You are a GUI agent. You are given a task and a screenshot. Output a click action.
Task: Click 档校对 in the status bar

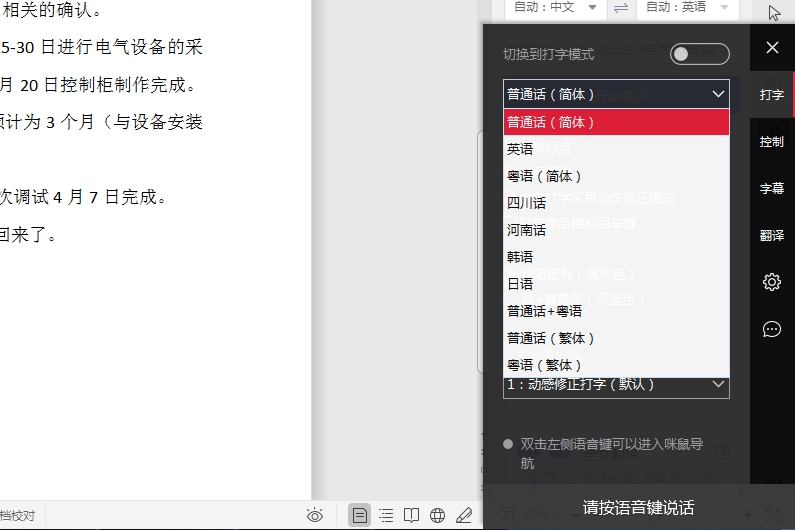[17, 516]
